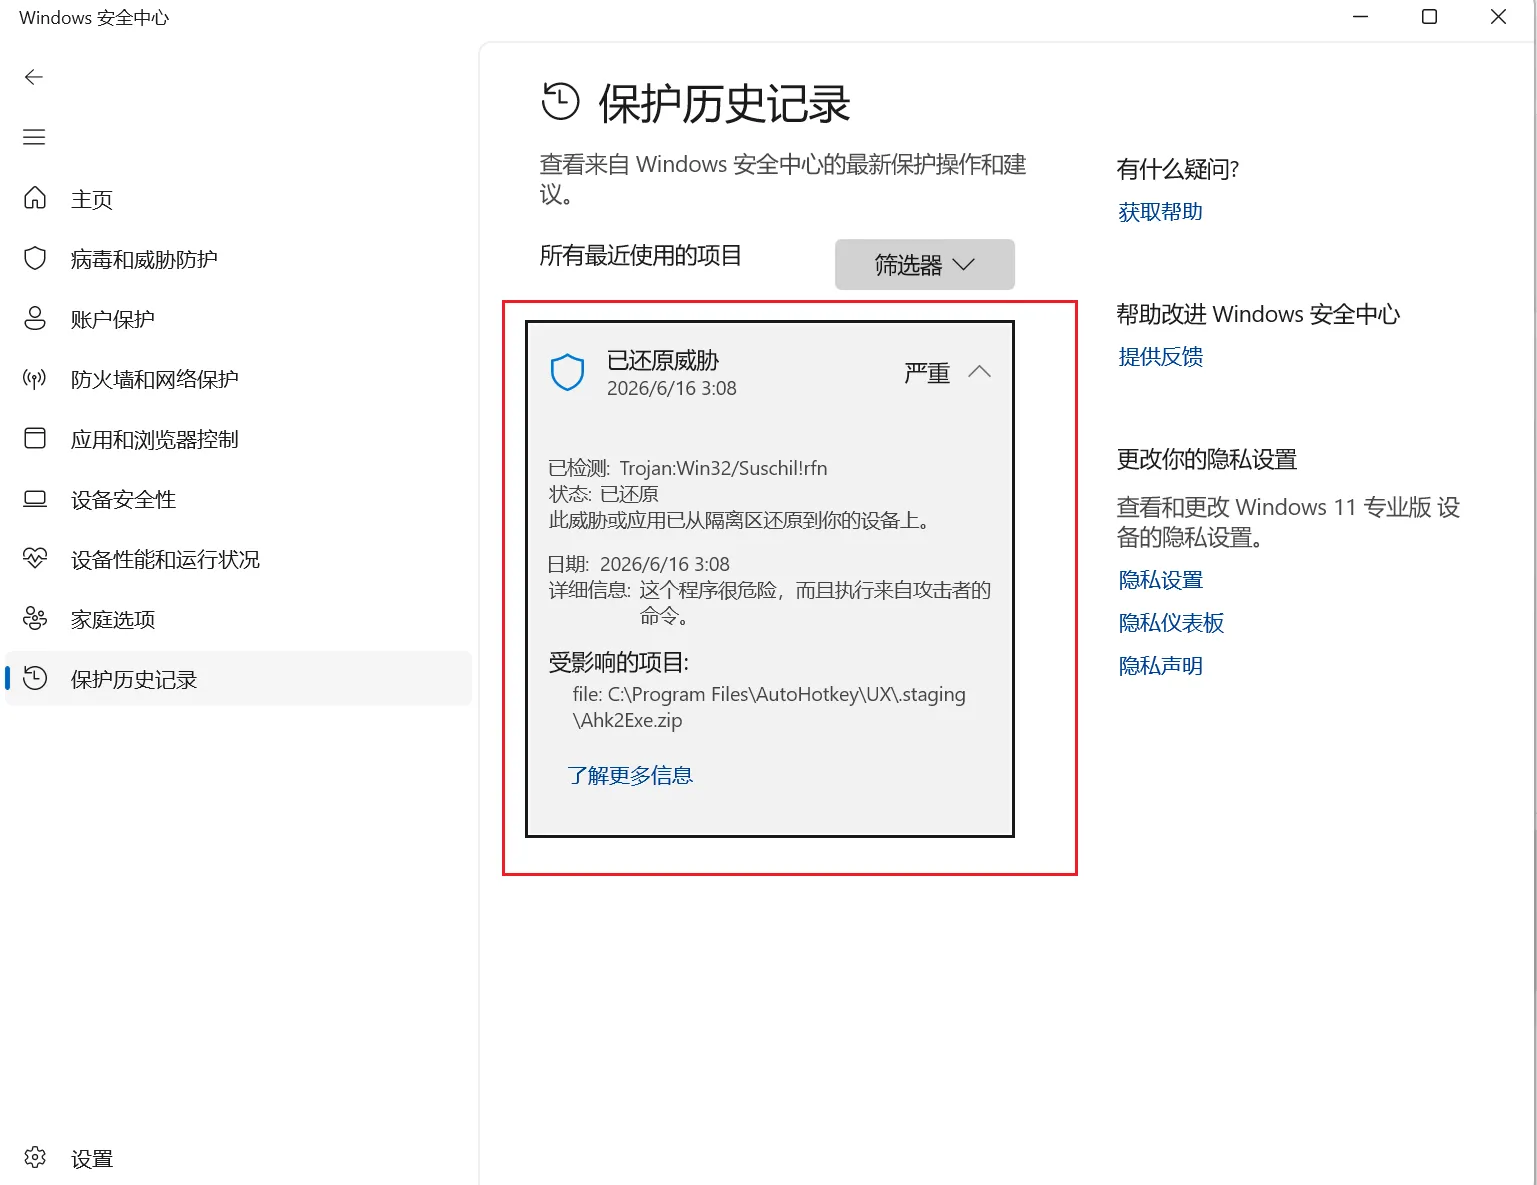
Task: Open 设置 at bottom of sidebar
Action: click(238, 1159)
